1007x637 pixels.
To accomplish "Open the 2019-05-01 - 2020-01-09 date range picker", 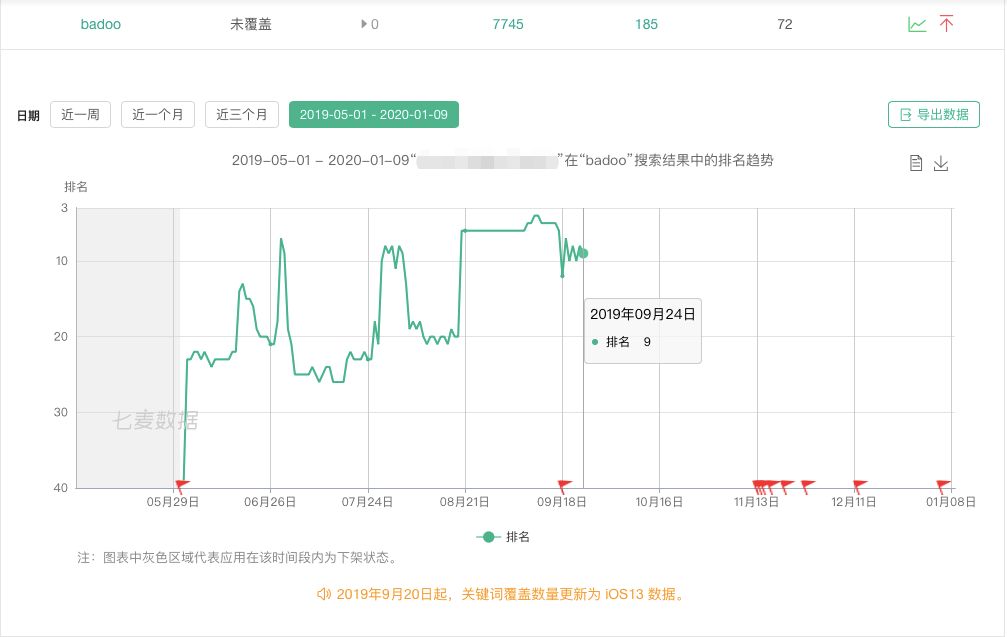I will coord(373,114).
